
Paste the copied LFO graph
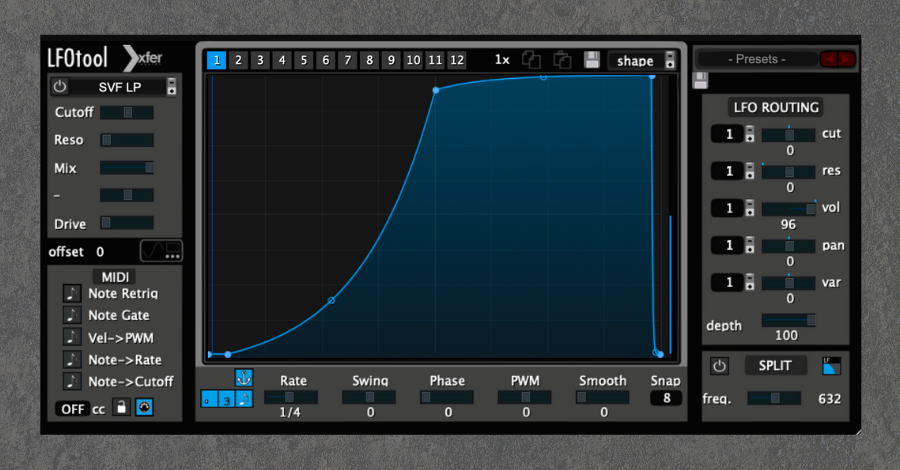pos(562,60)
